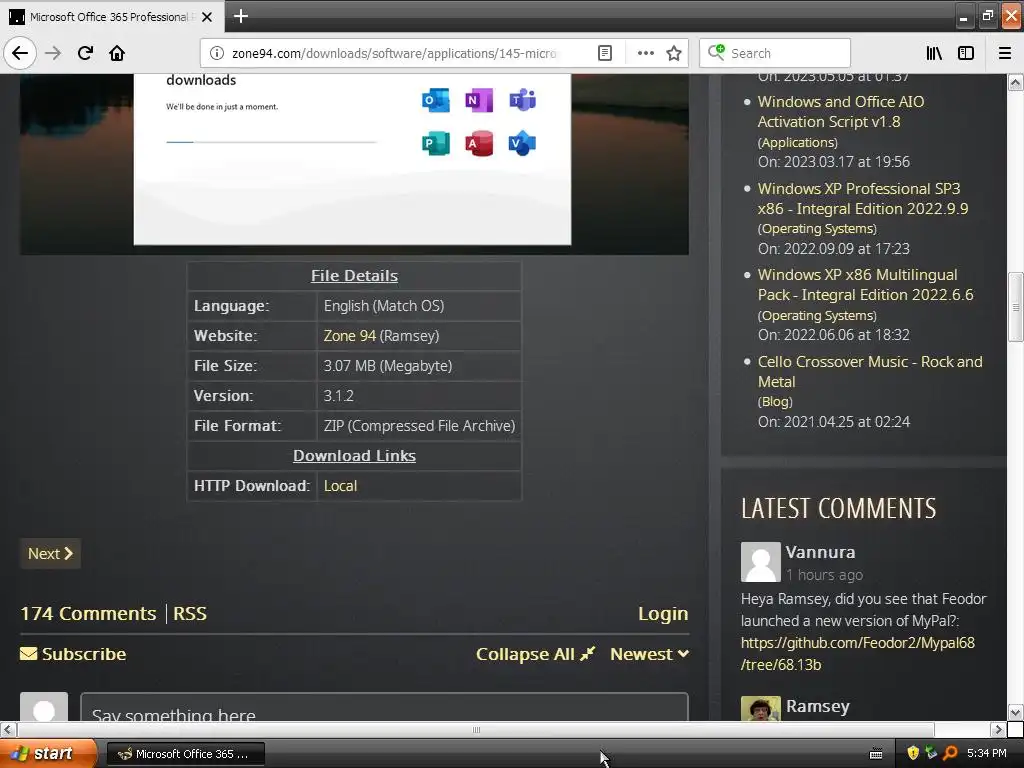1024x768 pixels.
Task: Open the Newest sort dropdown
Action: point(649,654)
